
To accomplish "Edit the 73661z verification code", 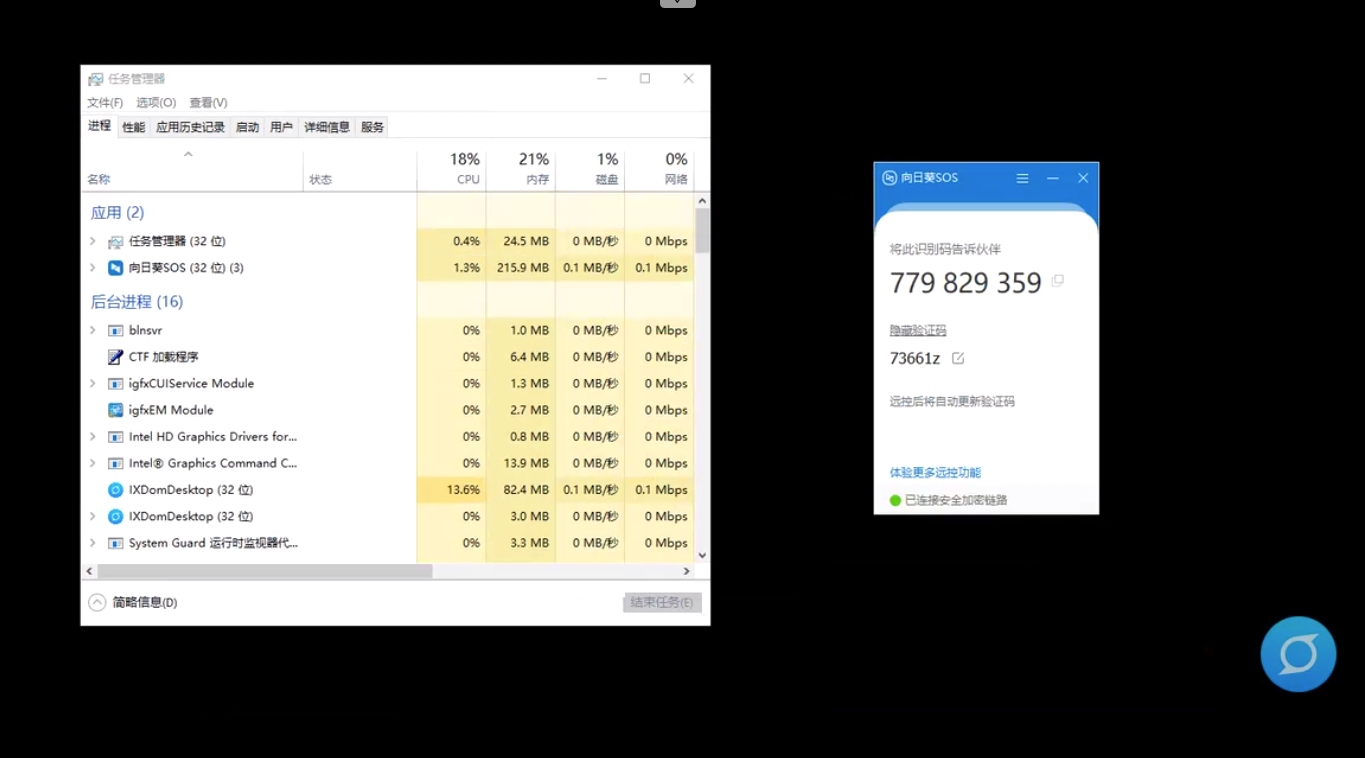I will (x=958, y=358).
